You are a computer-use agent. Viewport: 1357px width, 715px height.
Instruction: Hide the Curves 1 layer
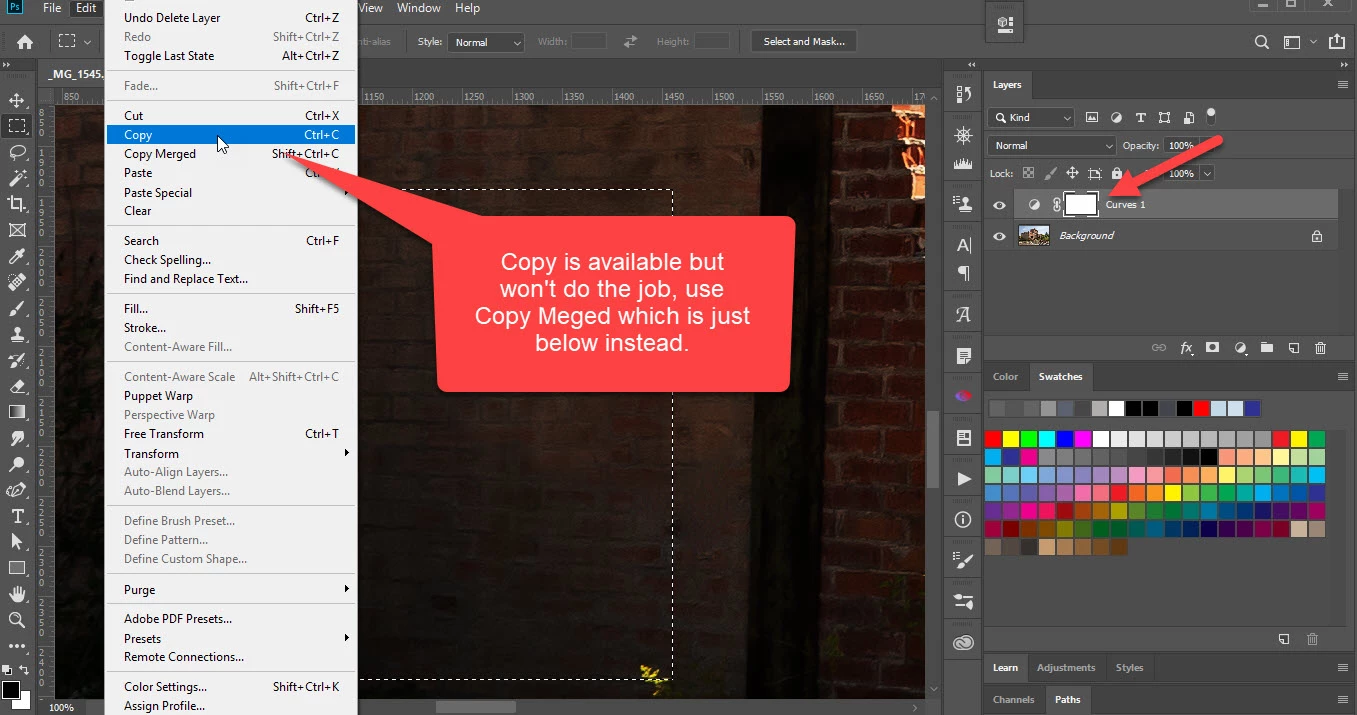coord(999,205)
